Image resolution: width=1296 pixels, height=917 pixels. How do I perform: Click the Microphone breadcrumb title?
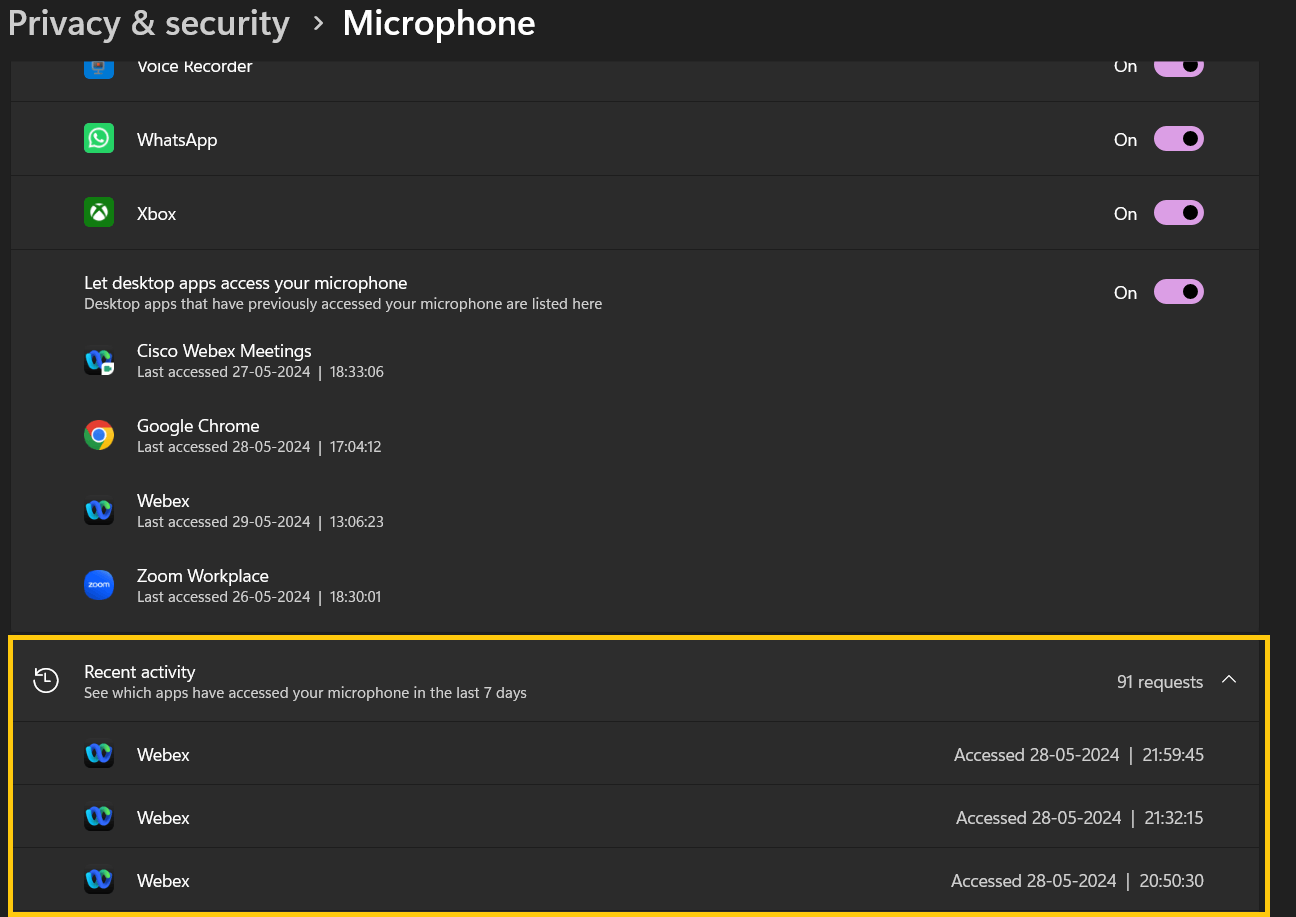click(438, 23)
